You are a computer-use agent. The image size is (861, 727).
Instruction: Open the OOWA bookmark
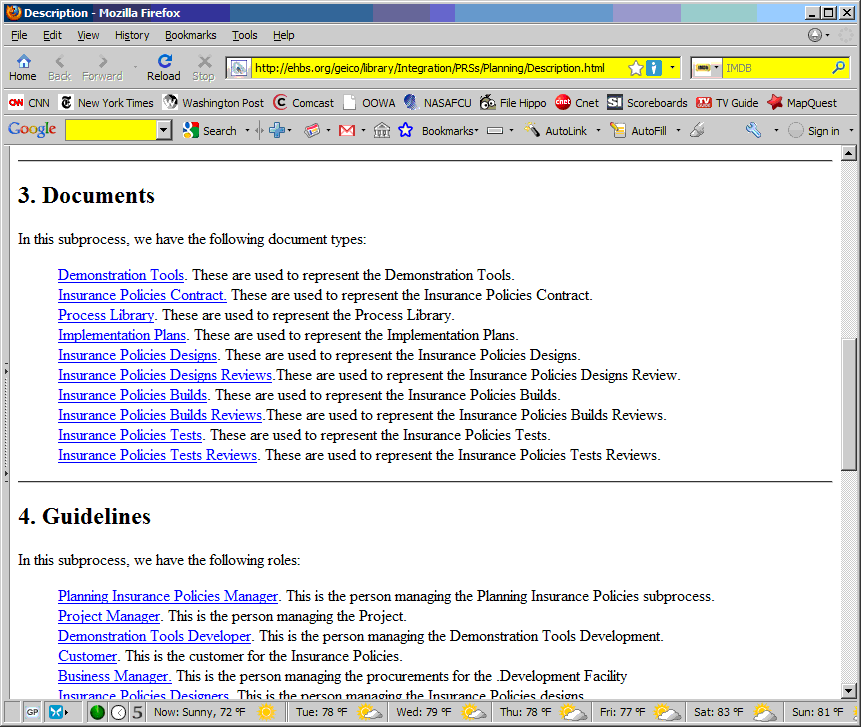pyautogui.click(x=369, y=103)
